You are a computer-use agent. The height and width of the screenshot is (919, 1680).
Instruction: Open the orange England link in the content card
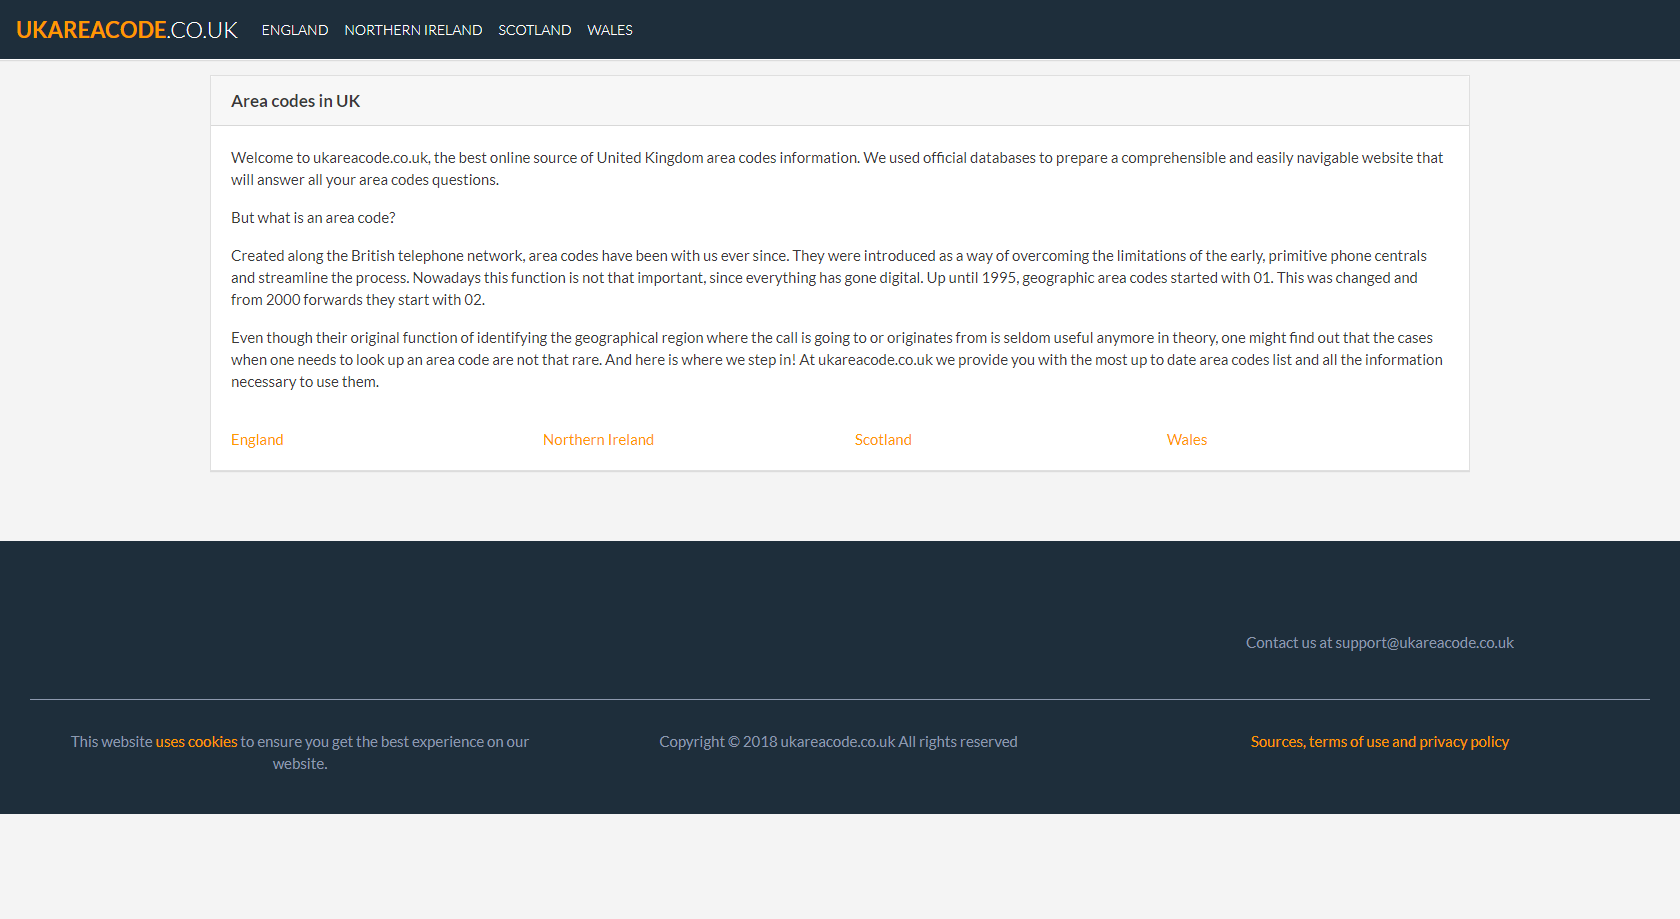pyautogui.click(x=257, y=440)
